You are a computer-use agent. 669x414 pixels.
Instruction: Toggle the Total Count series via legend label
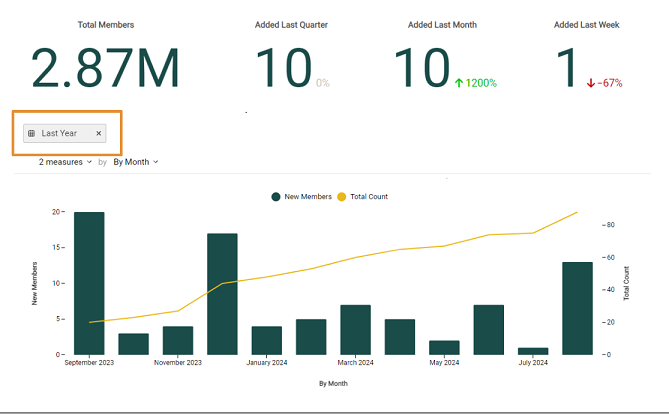pyautogui.click(x=368, y=196)
